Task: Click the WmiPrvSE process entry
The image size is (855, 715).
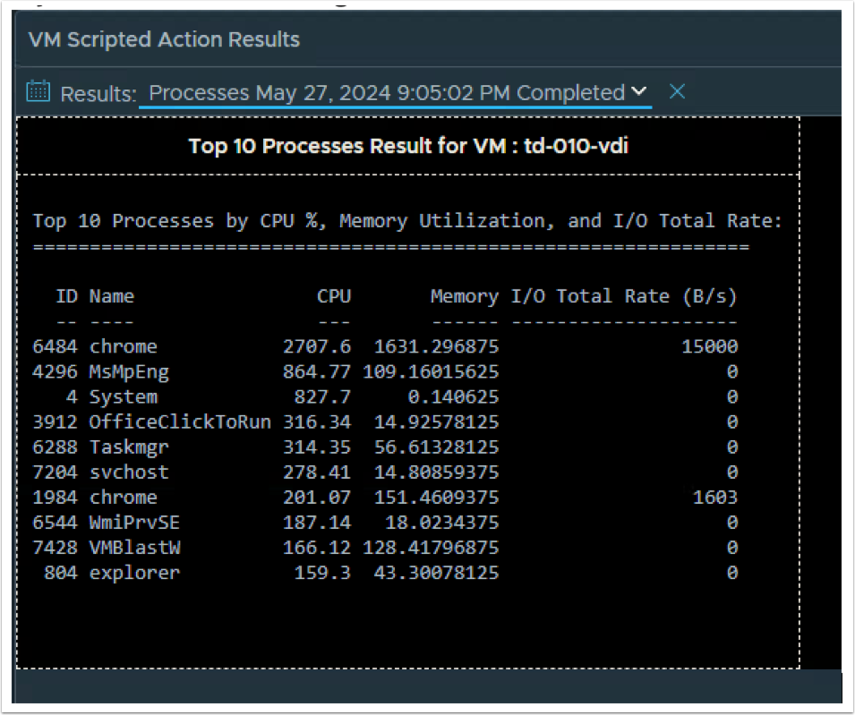Action: pyautogui.click(x=134, y=523)
